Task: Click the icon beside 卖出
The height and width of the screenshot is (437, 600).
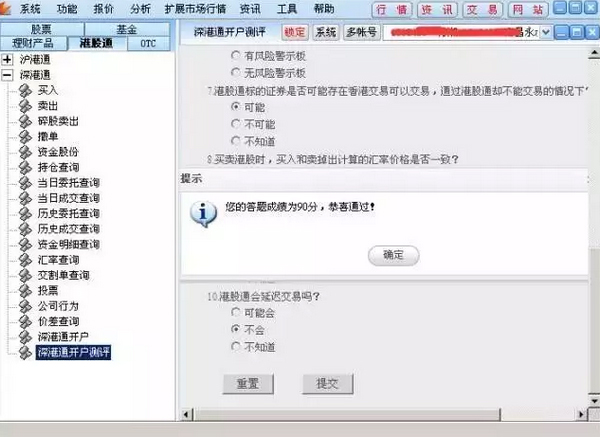Action: 25,106
